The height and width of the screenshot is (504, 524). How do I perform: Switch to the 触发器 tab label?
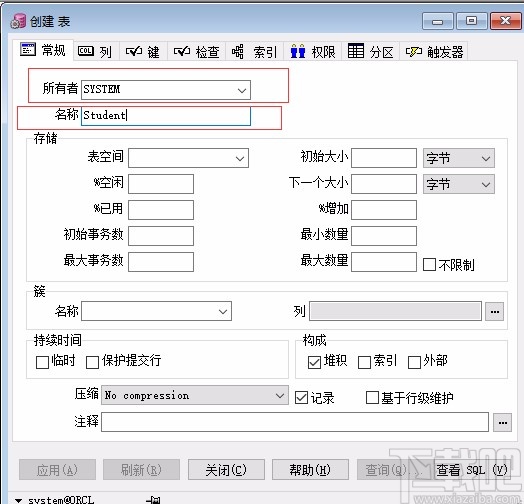[x=445, y=52]
